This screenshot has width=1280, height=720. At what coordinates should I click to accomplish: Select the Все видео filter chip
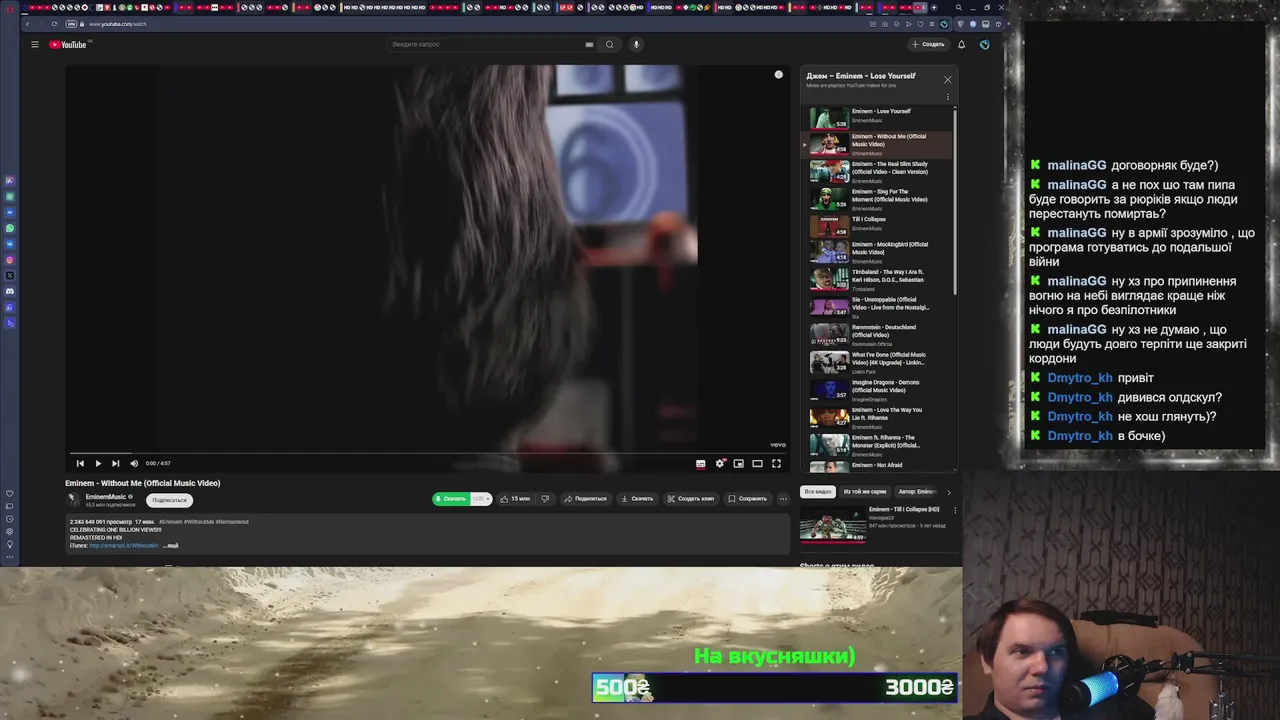pos(818,491)
